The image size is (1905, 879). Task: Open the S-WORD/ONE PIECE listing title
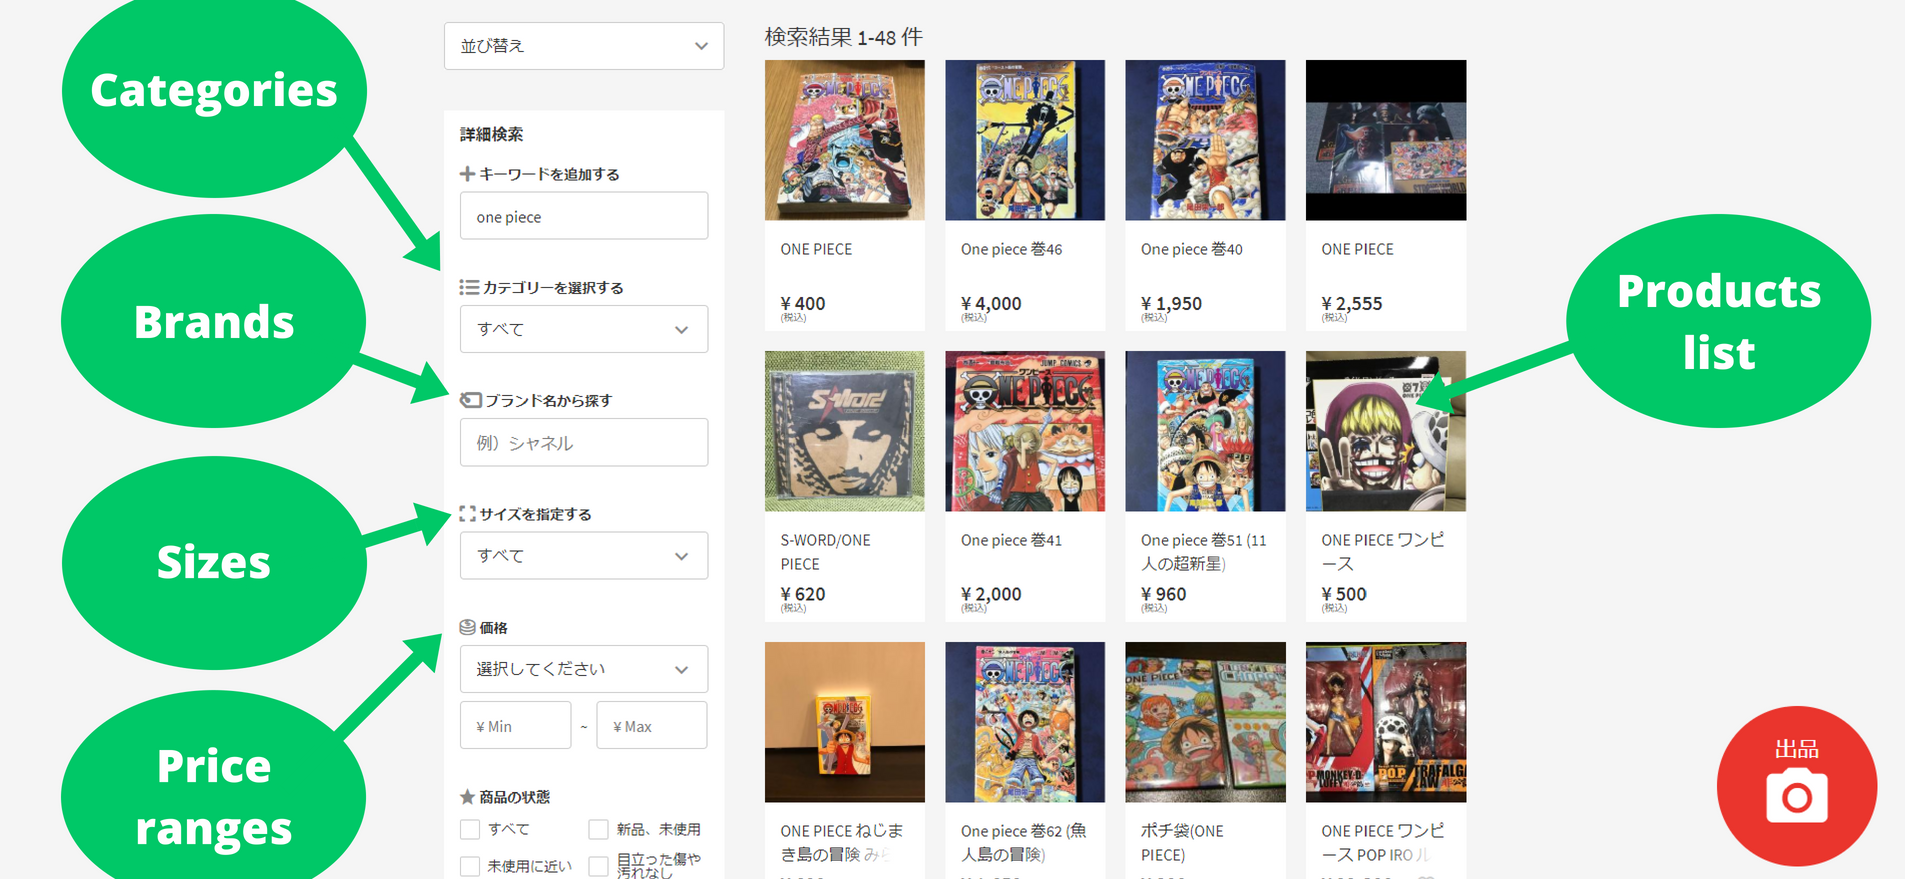(825, 552)
